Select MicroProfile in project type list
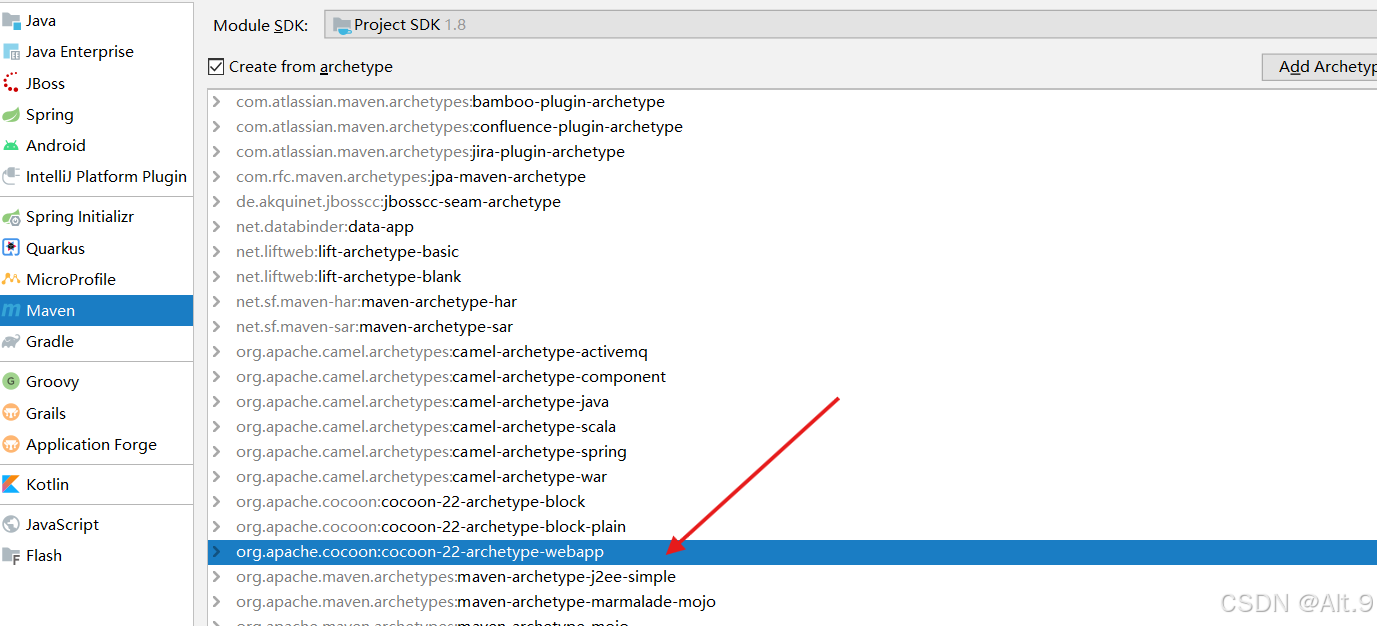 (x=96, y=280)
